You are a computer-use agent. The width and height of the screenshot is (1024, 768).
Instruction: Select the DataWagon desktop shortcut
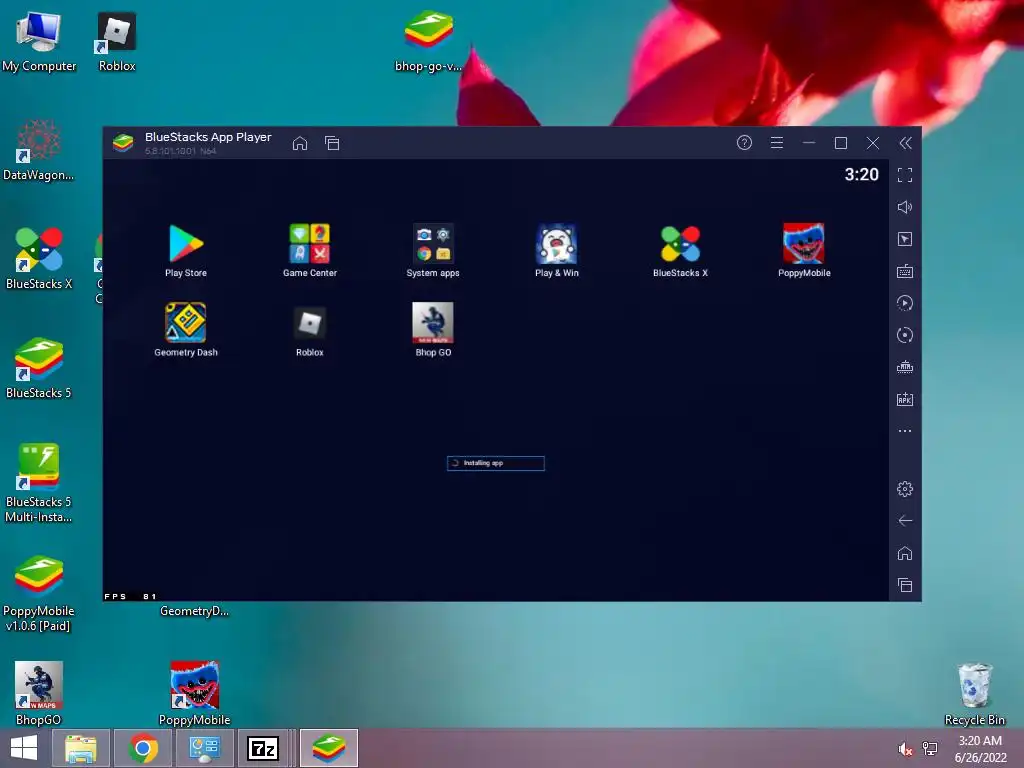[x=39, y=150]
